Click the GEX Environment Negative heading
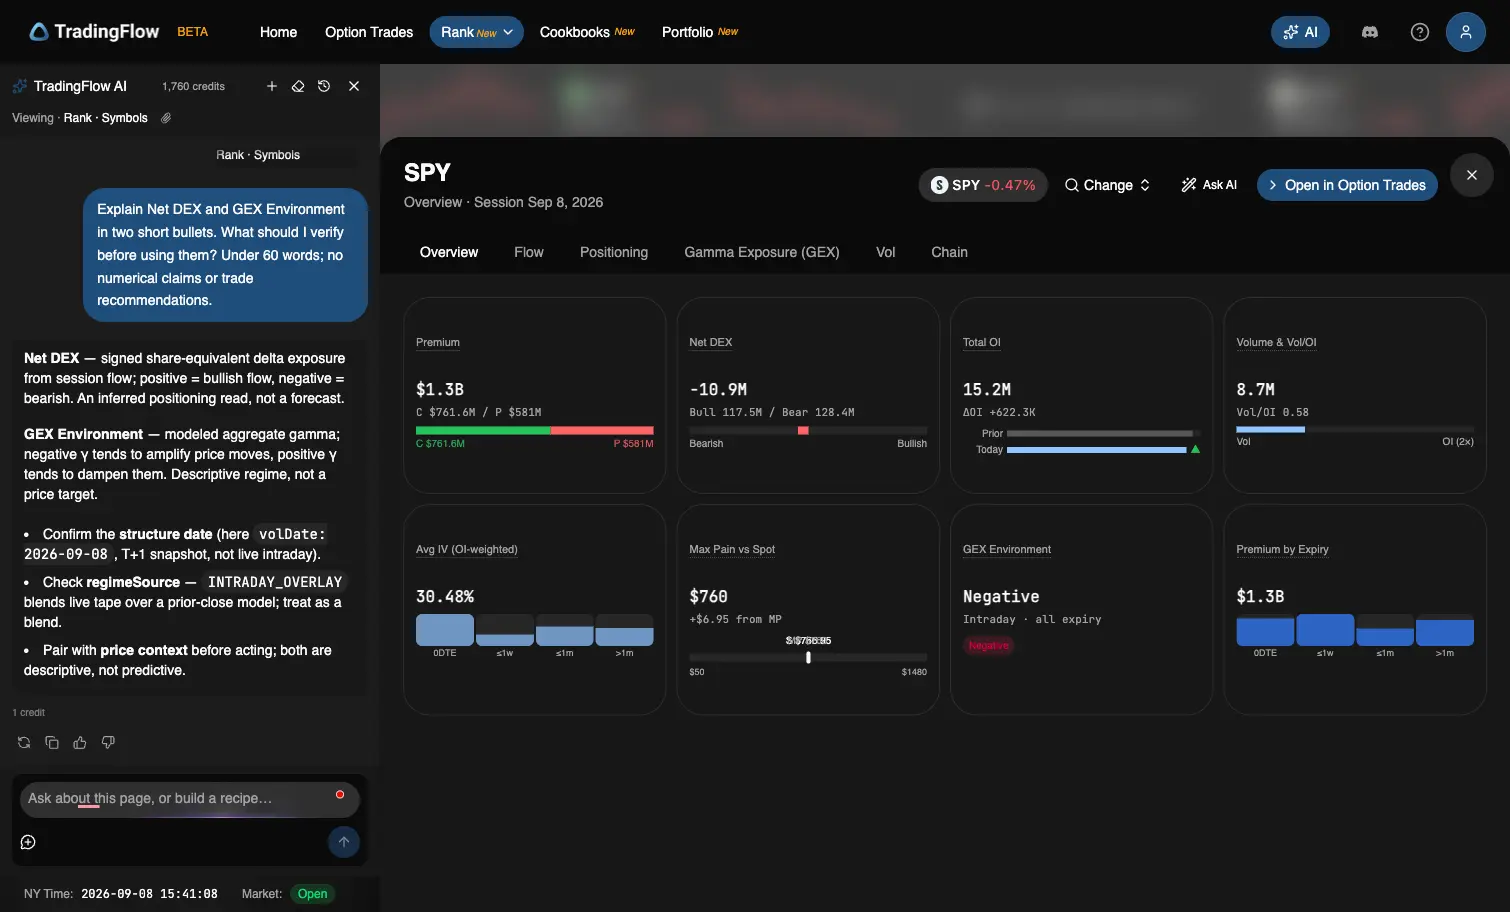The width and height of the screenshot is (1510, 912). (x=1001, y=596)
